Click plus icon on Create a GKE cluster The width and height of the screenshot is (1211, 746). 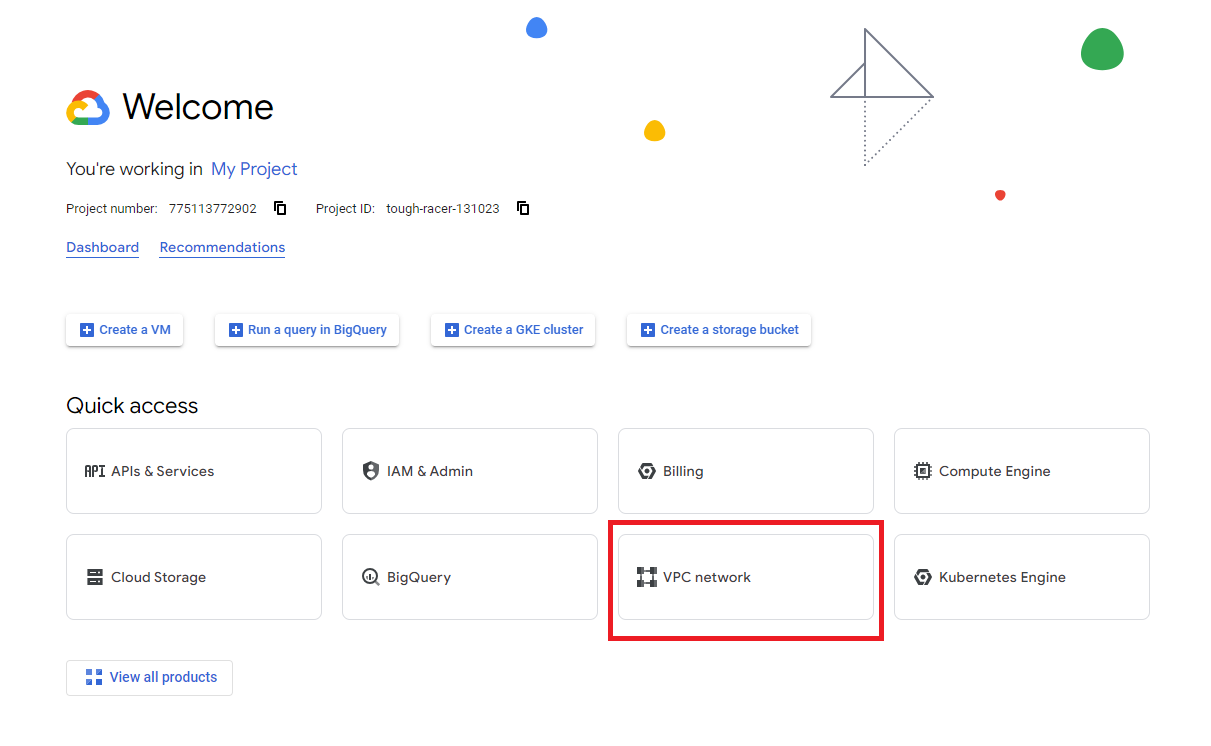coord(452,329)
